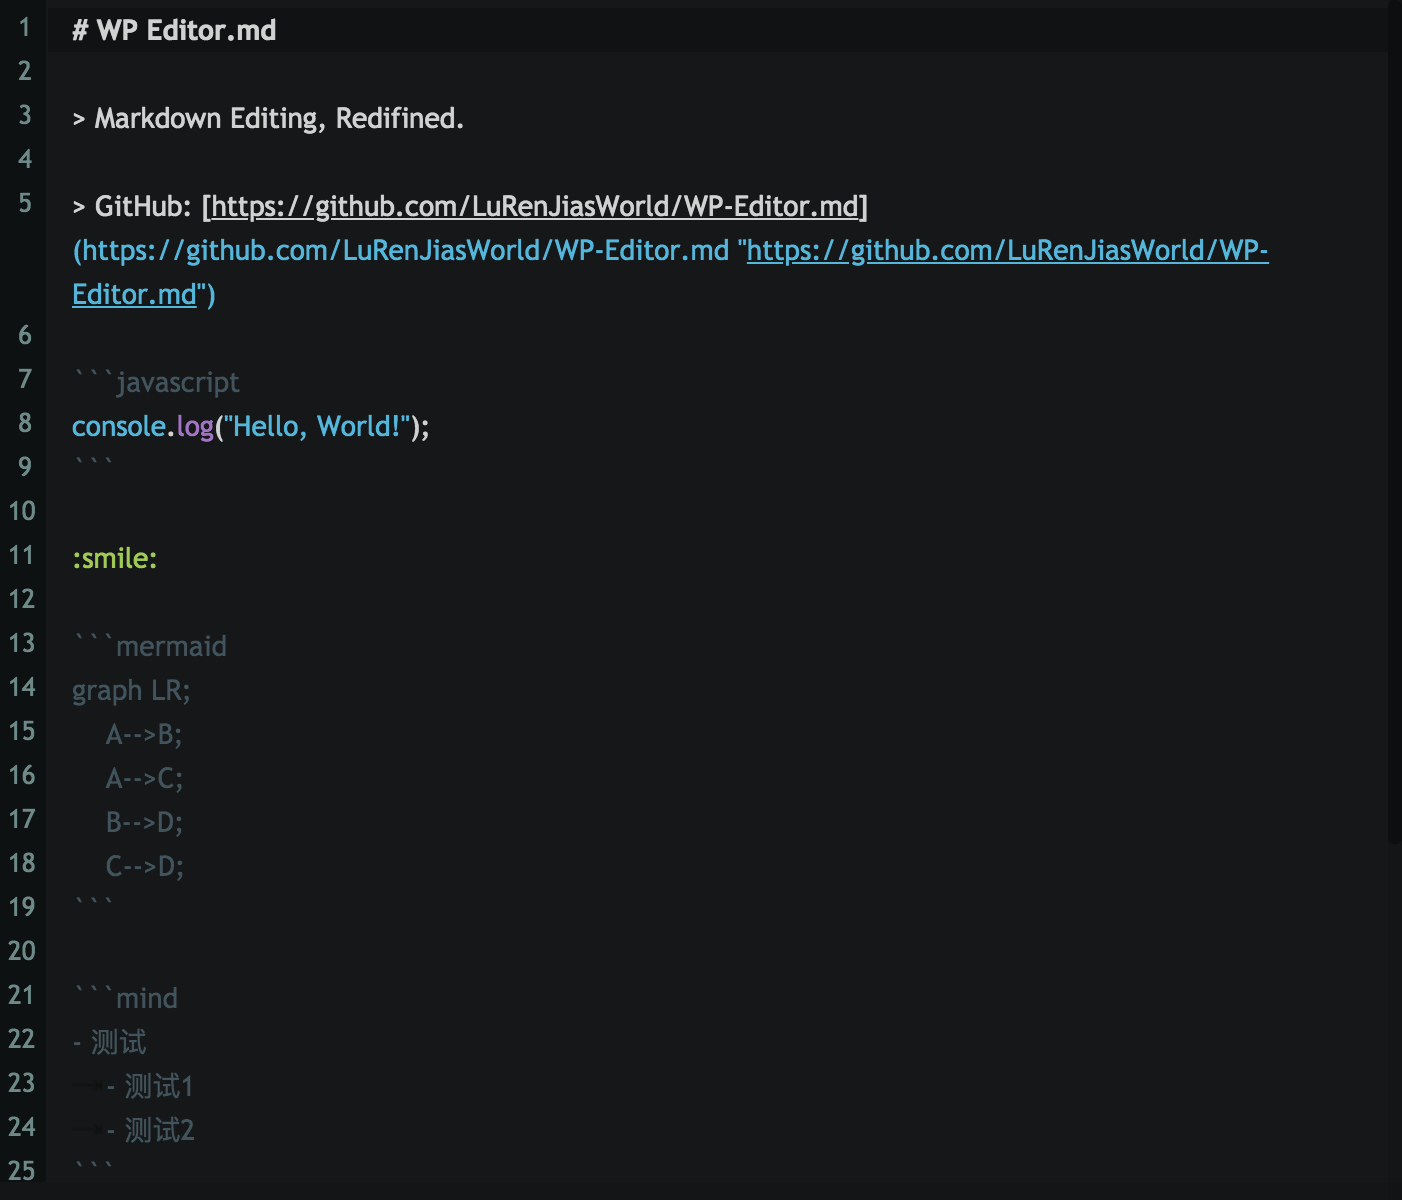1402x1200 pixels.
Task: Click line number 25 in the gutter
Action: (21, 1171)
